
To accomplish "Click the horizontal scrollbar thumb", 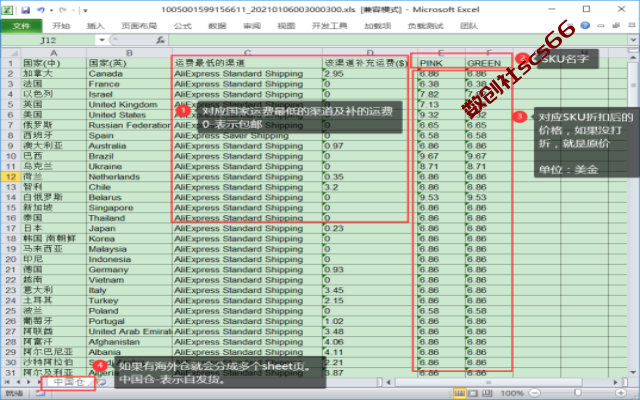I will point(489,382).
